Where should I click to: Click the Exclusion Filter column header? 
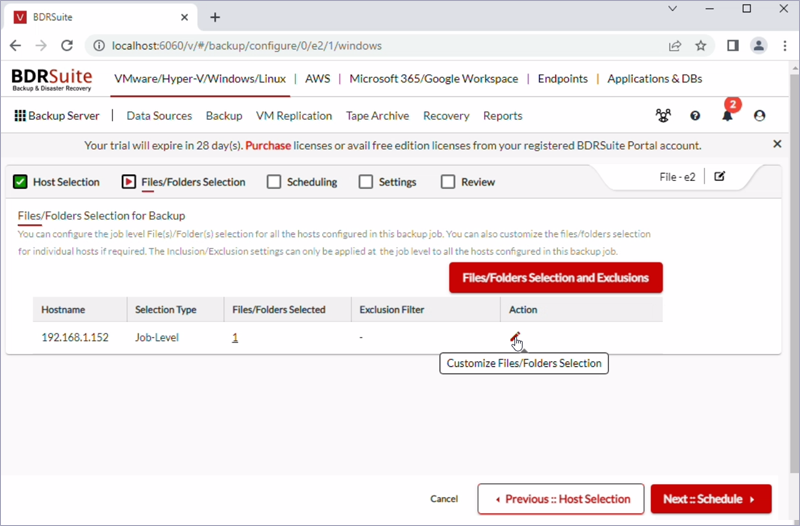click(392, 310)
